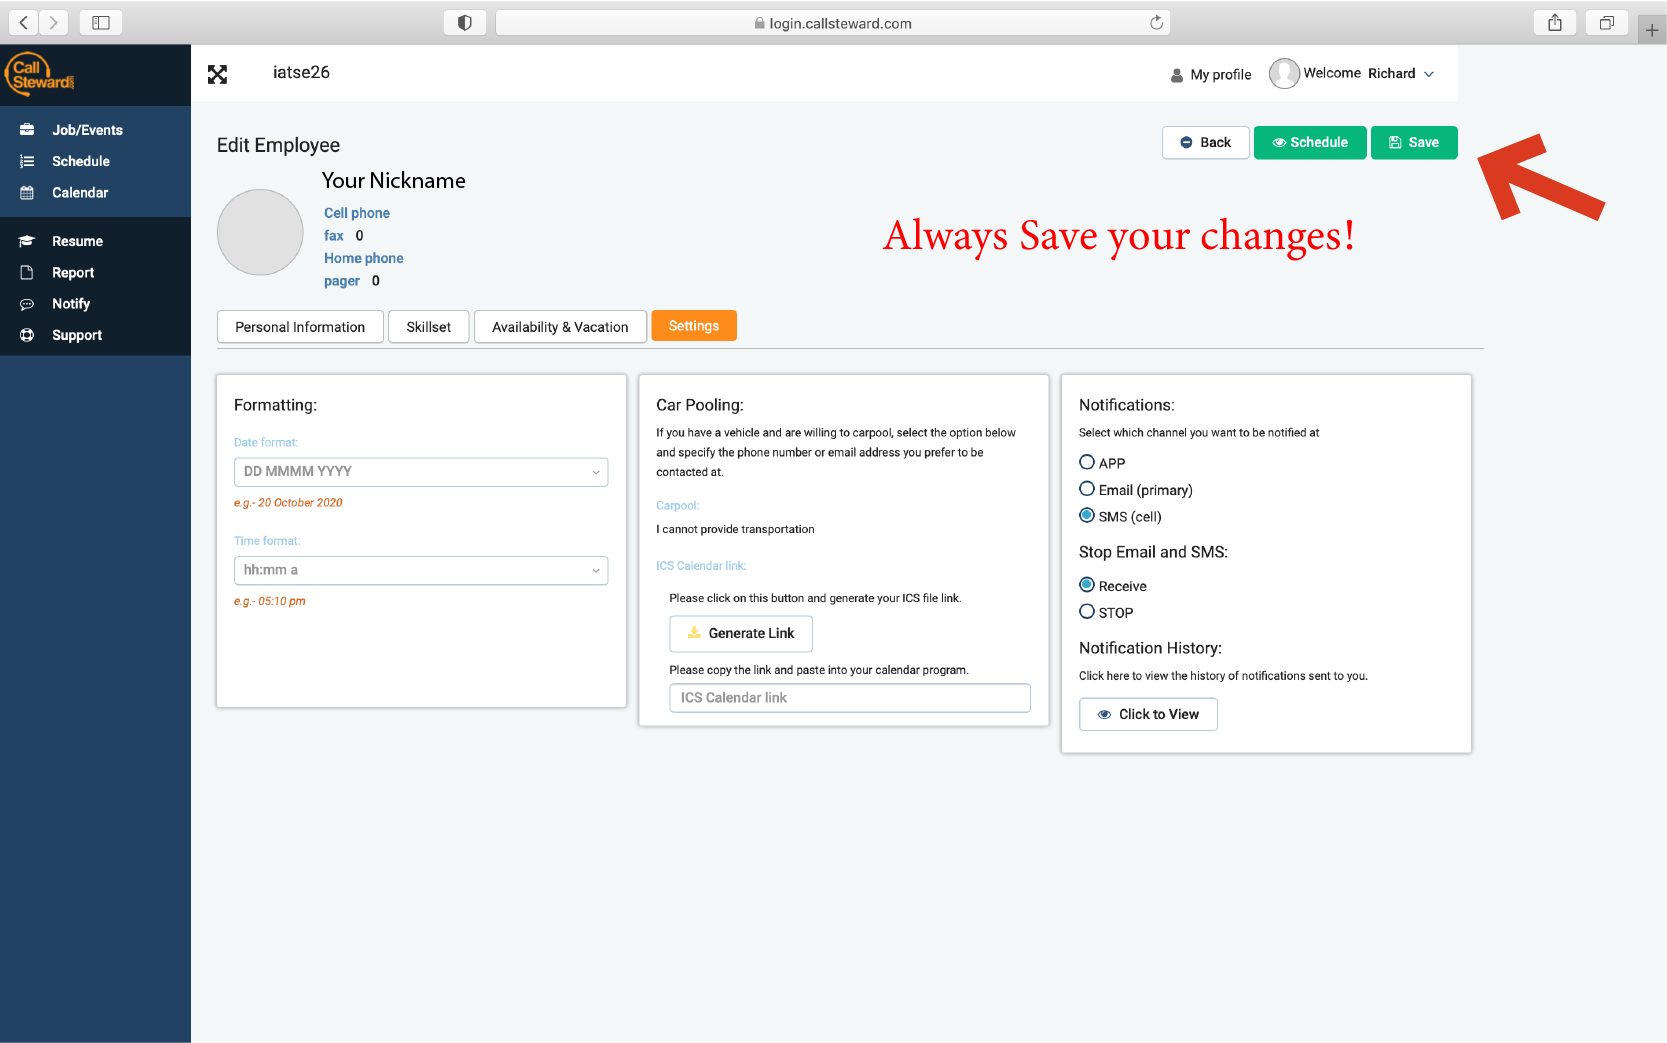Reload the page in the browser
This screenshot has height=1043, width=1667.
point(1156,23)
